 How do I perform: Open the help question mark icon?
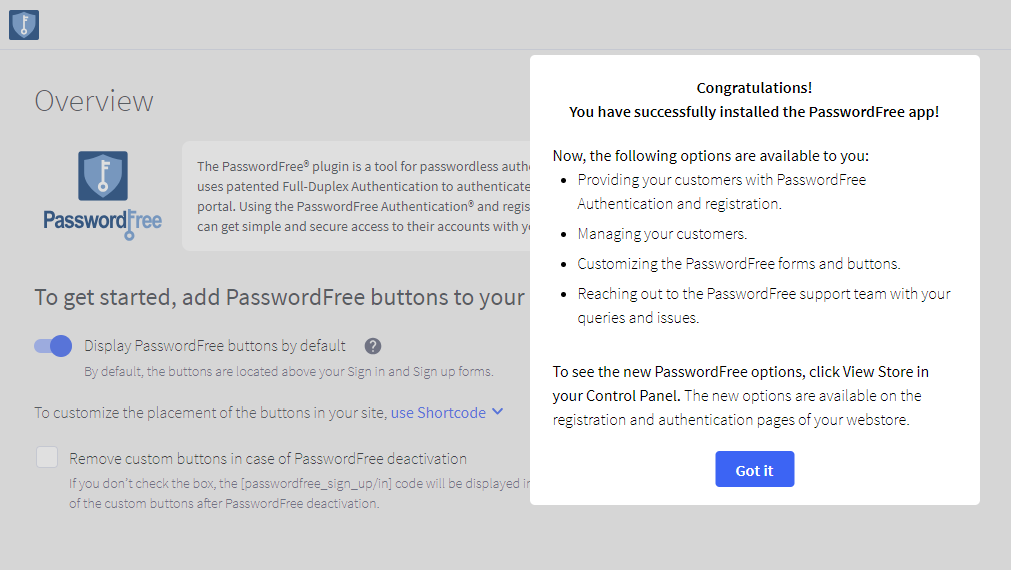coord(373,346)
